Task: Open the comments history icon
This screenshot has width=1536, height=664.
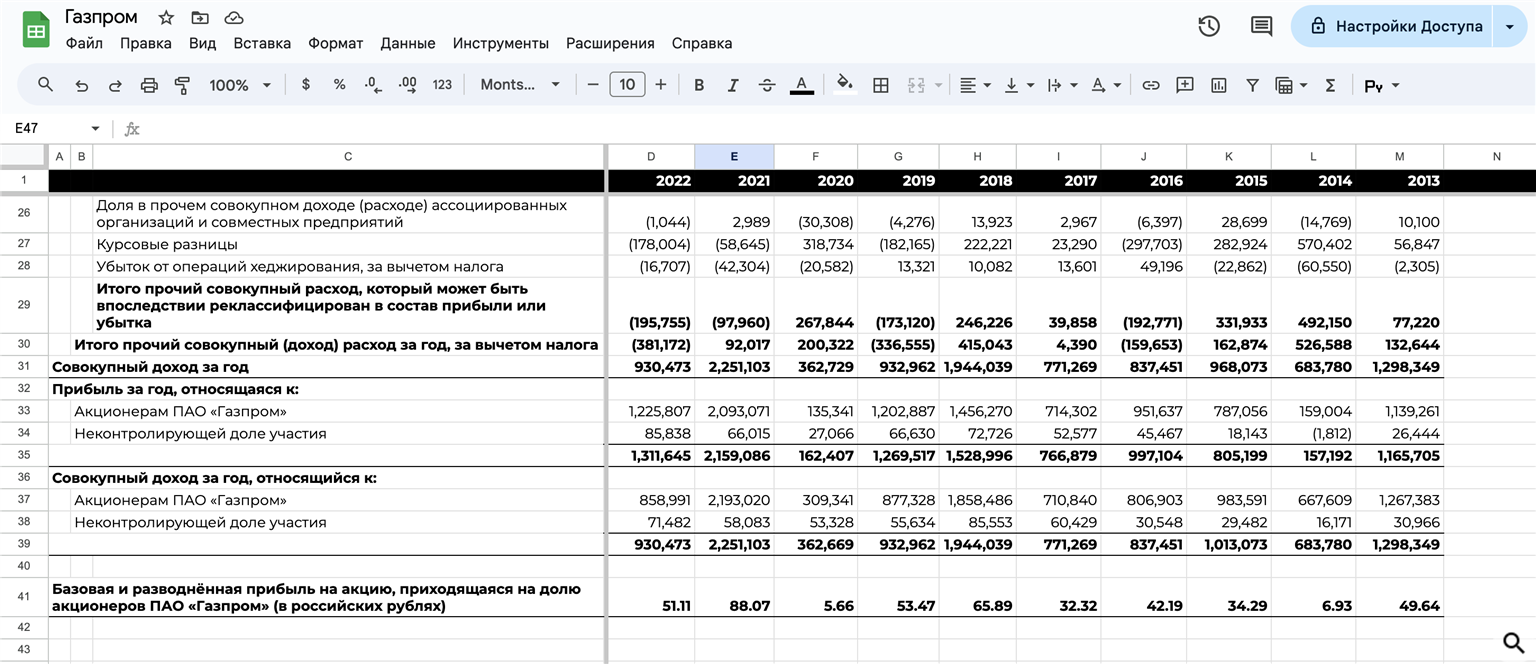Action: coord(1262,26)
